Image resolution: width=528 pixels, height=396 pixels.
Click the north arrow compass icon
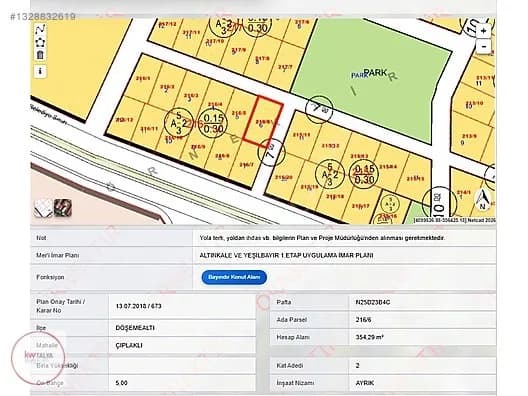482,199
